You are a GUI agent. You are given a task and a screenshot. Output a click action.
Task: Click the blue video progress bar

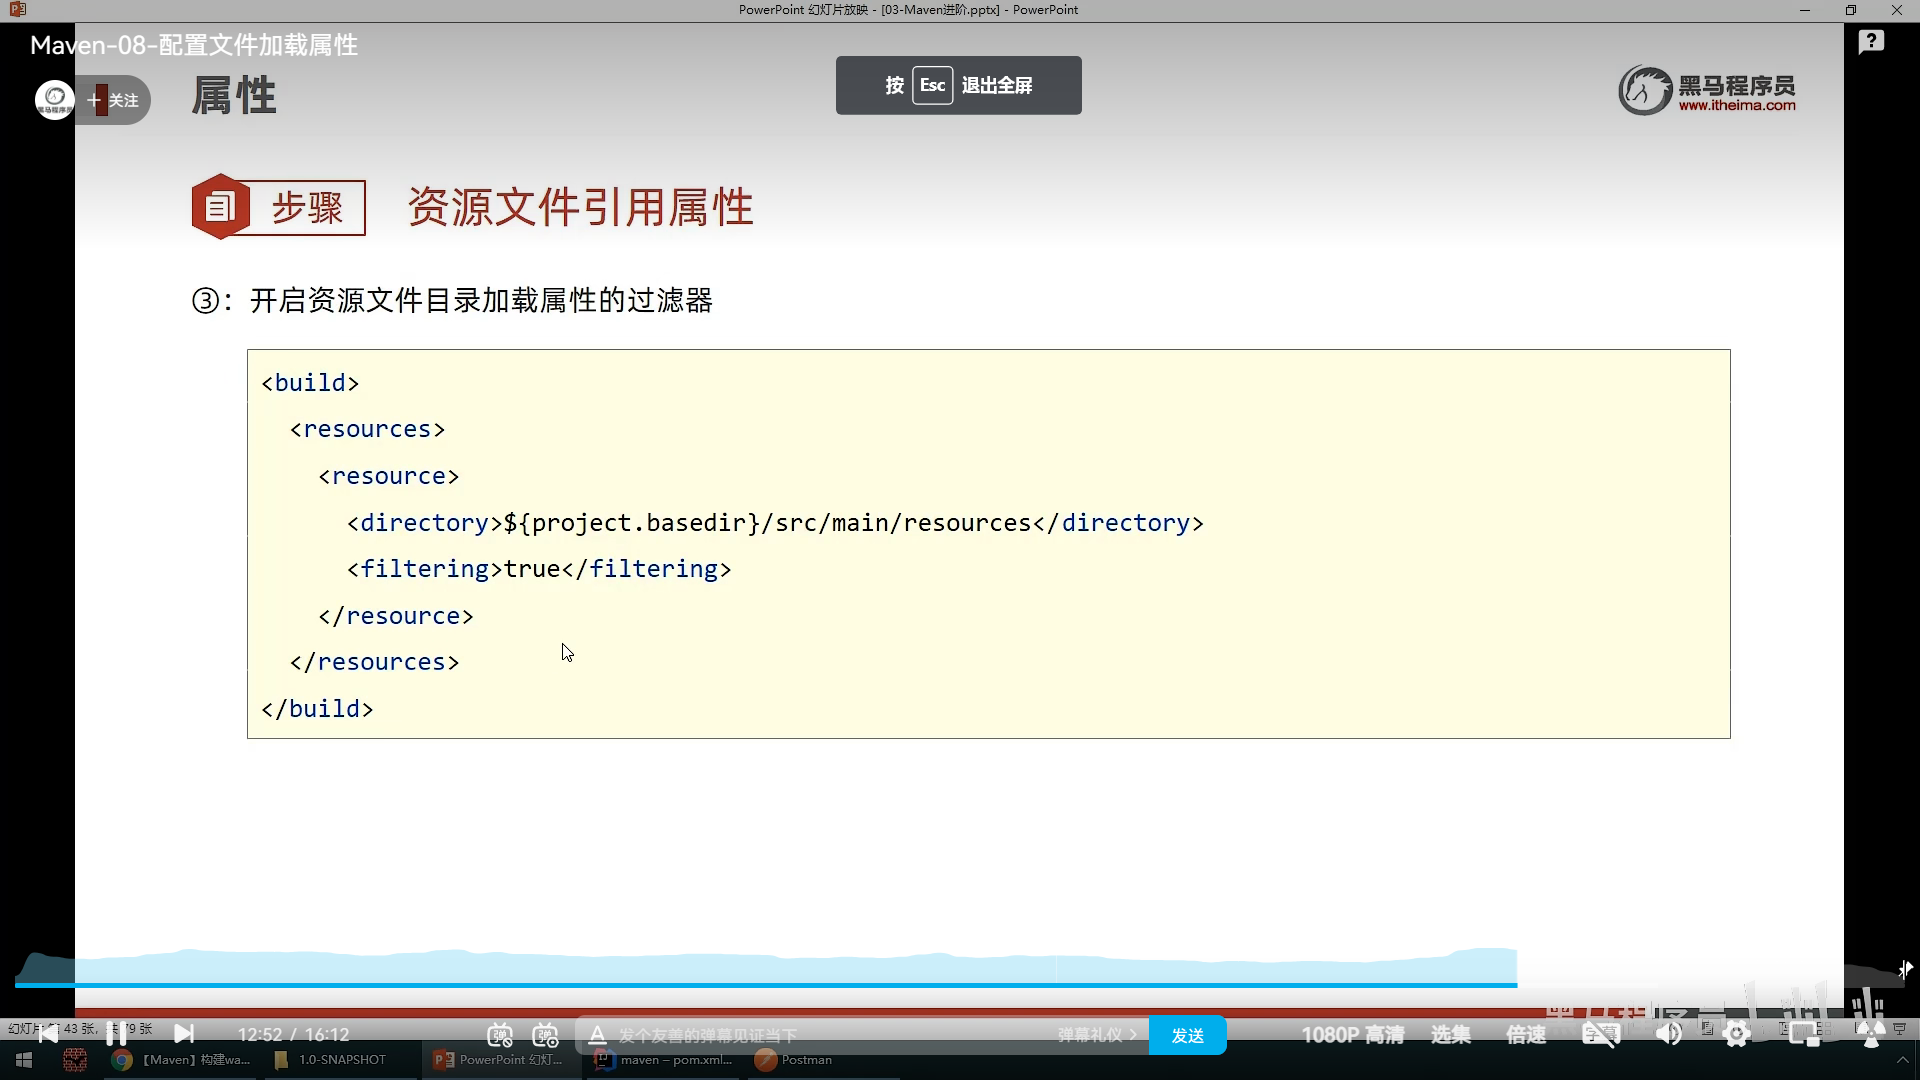760,985
